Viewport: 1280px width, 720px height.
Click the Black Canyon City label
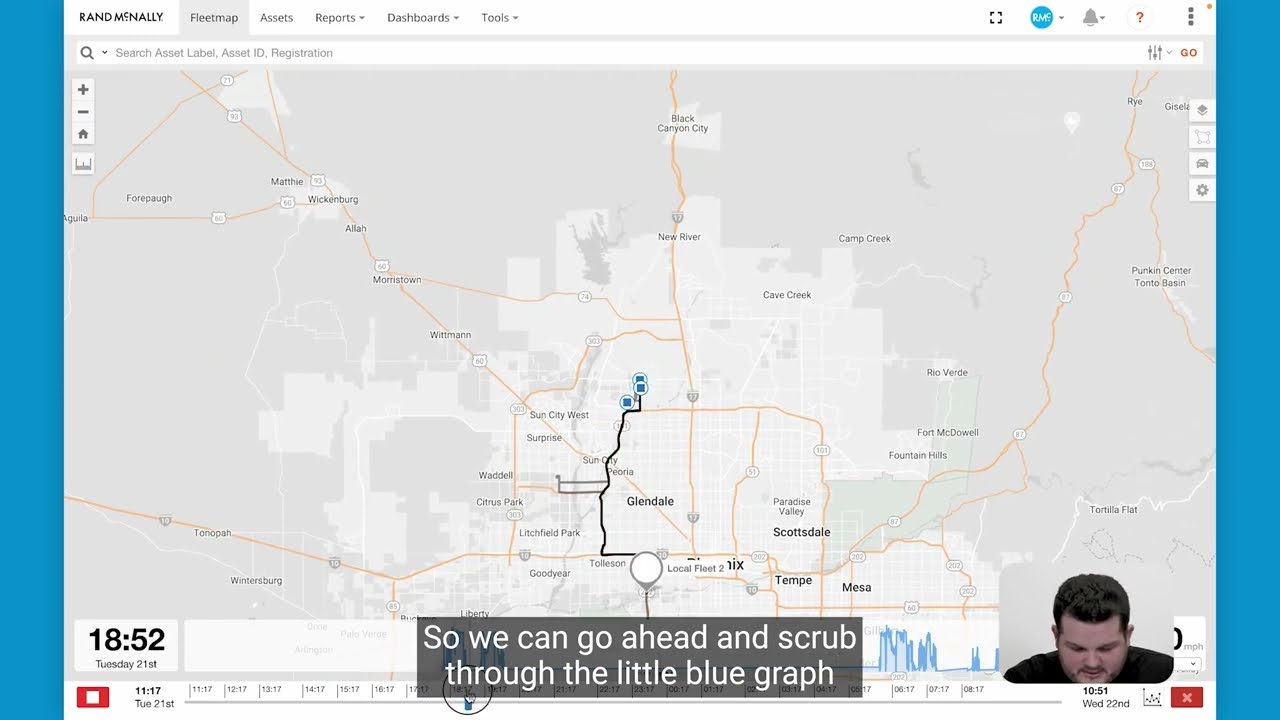pyautogui.click(x=683, y=123)
